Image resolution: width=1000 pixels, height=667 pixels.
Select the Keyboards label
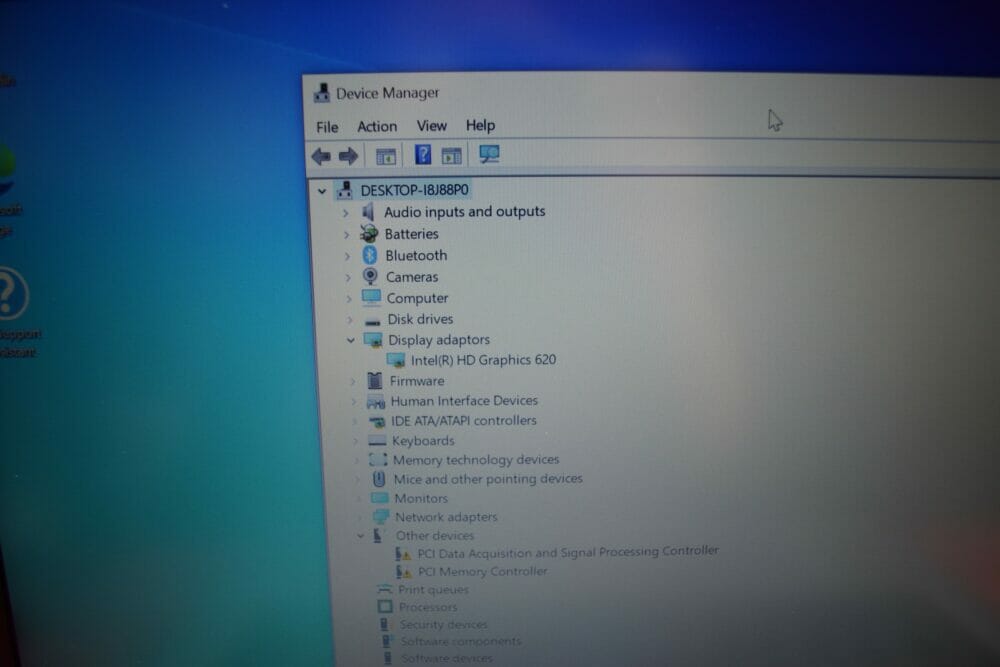pyautogui.click(x=423, y=441)
